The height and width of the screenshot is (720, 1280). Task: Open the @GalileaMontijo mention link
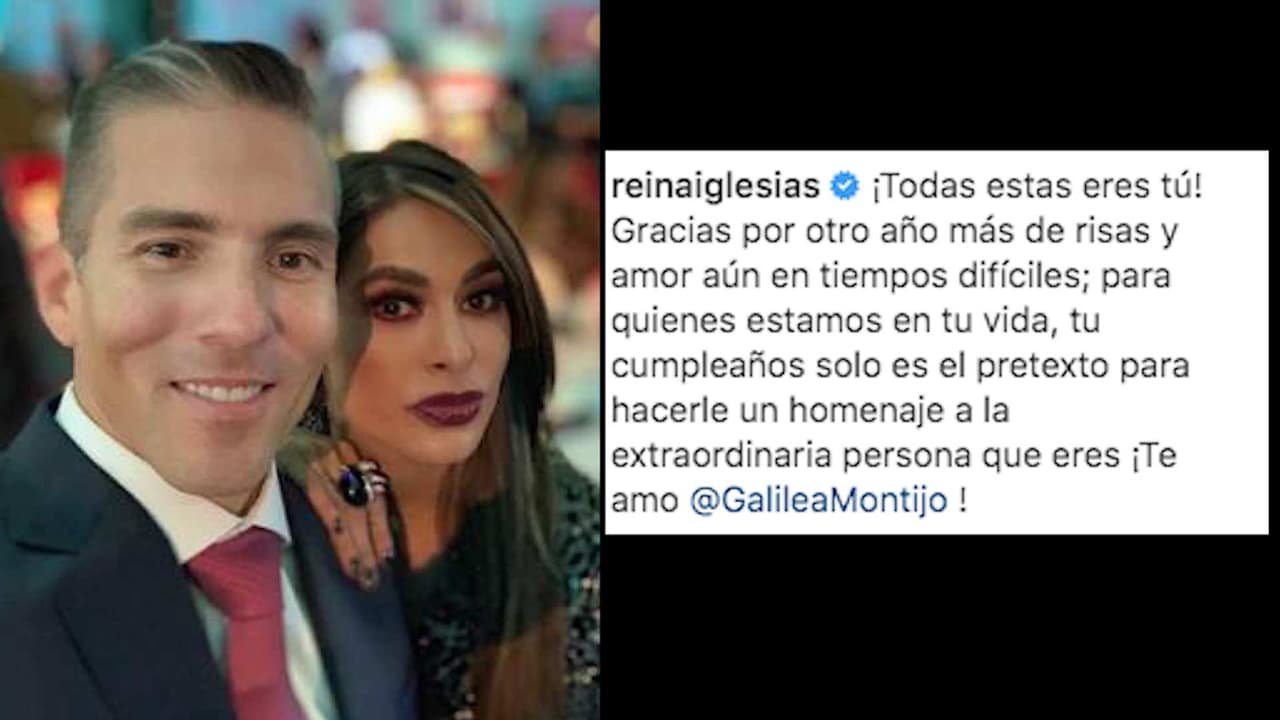pyautogui.click(x=818, y=500)
